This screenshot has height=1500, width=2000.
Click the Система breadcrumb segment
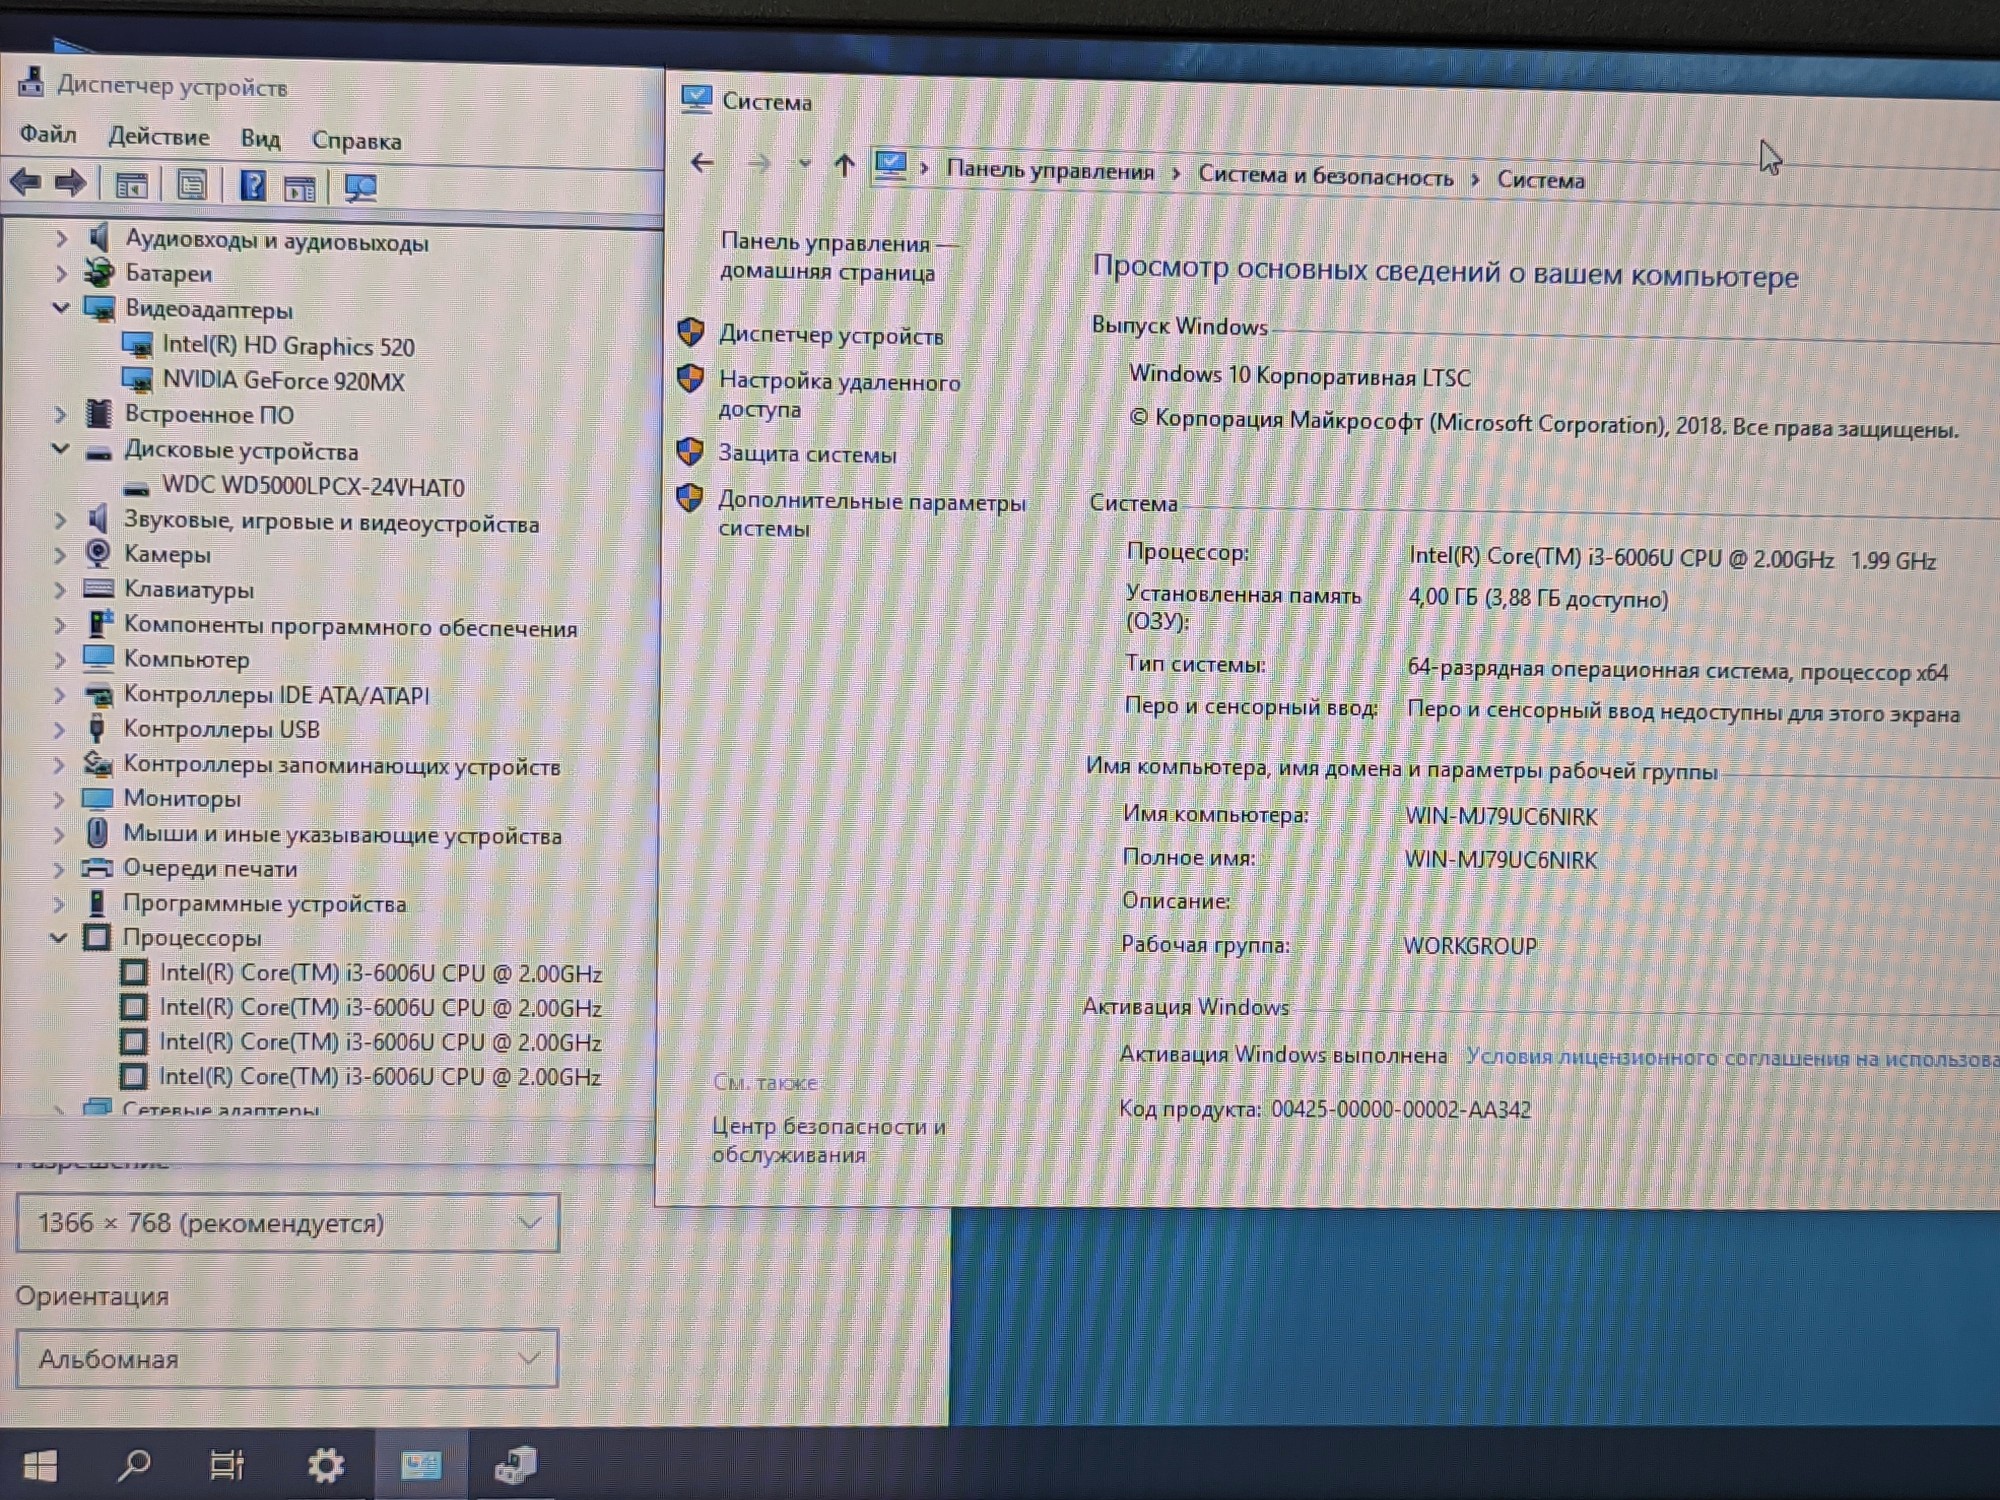(x=1540, y=181)
